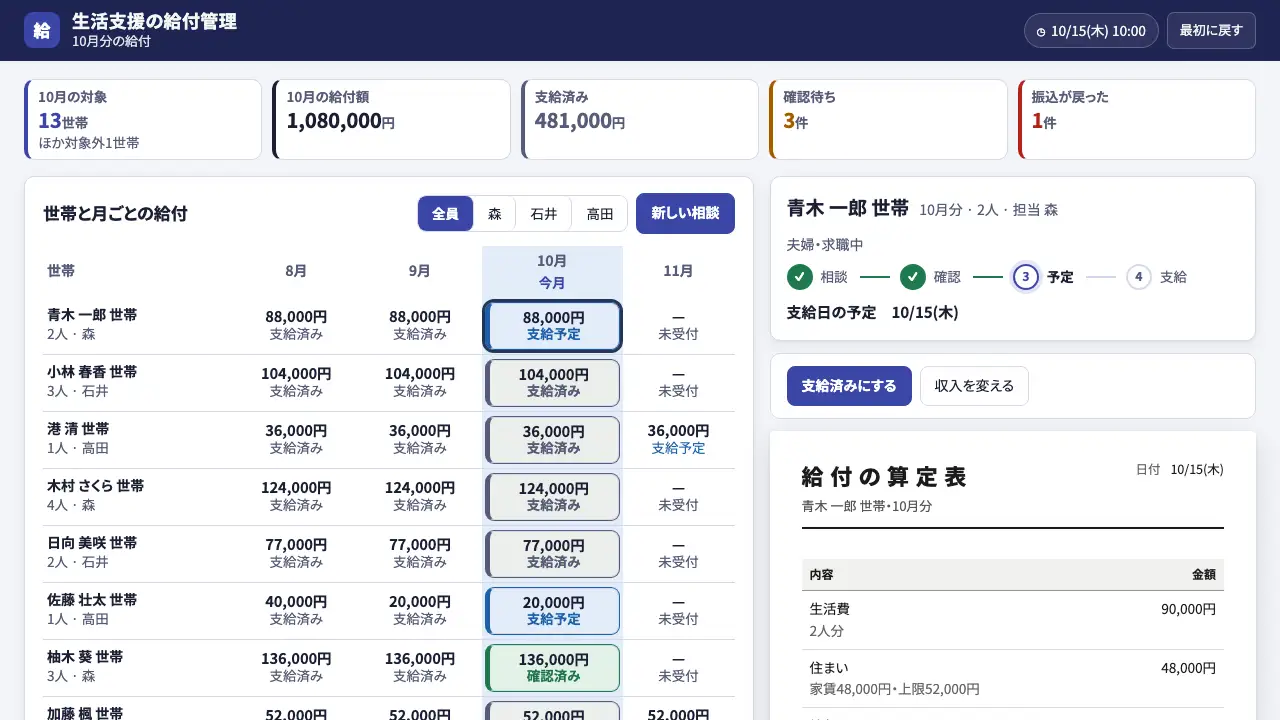
Task: Click the 10月 今月 column header
Action: [x=552, y=271]
